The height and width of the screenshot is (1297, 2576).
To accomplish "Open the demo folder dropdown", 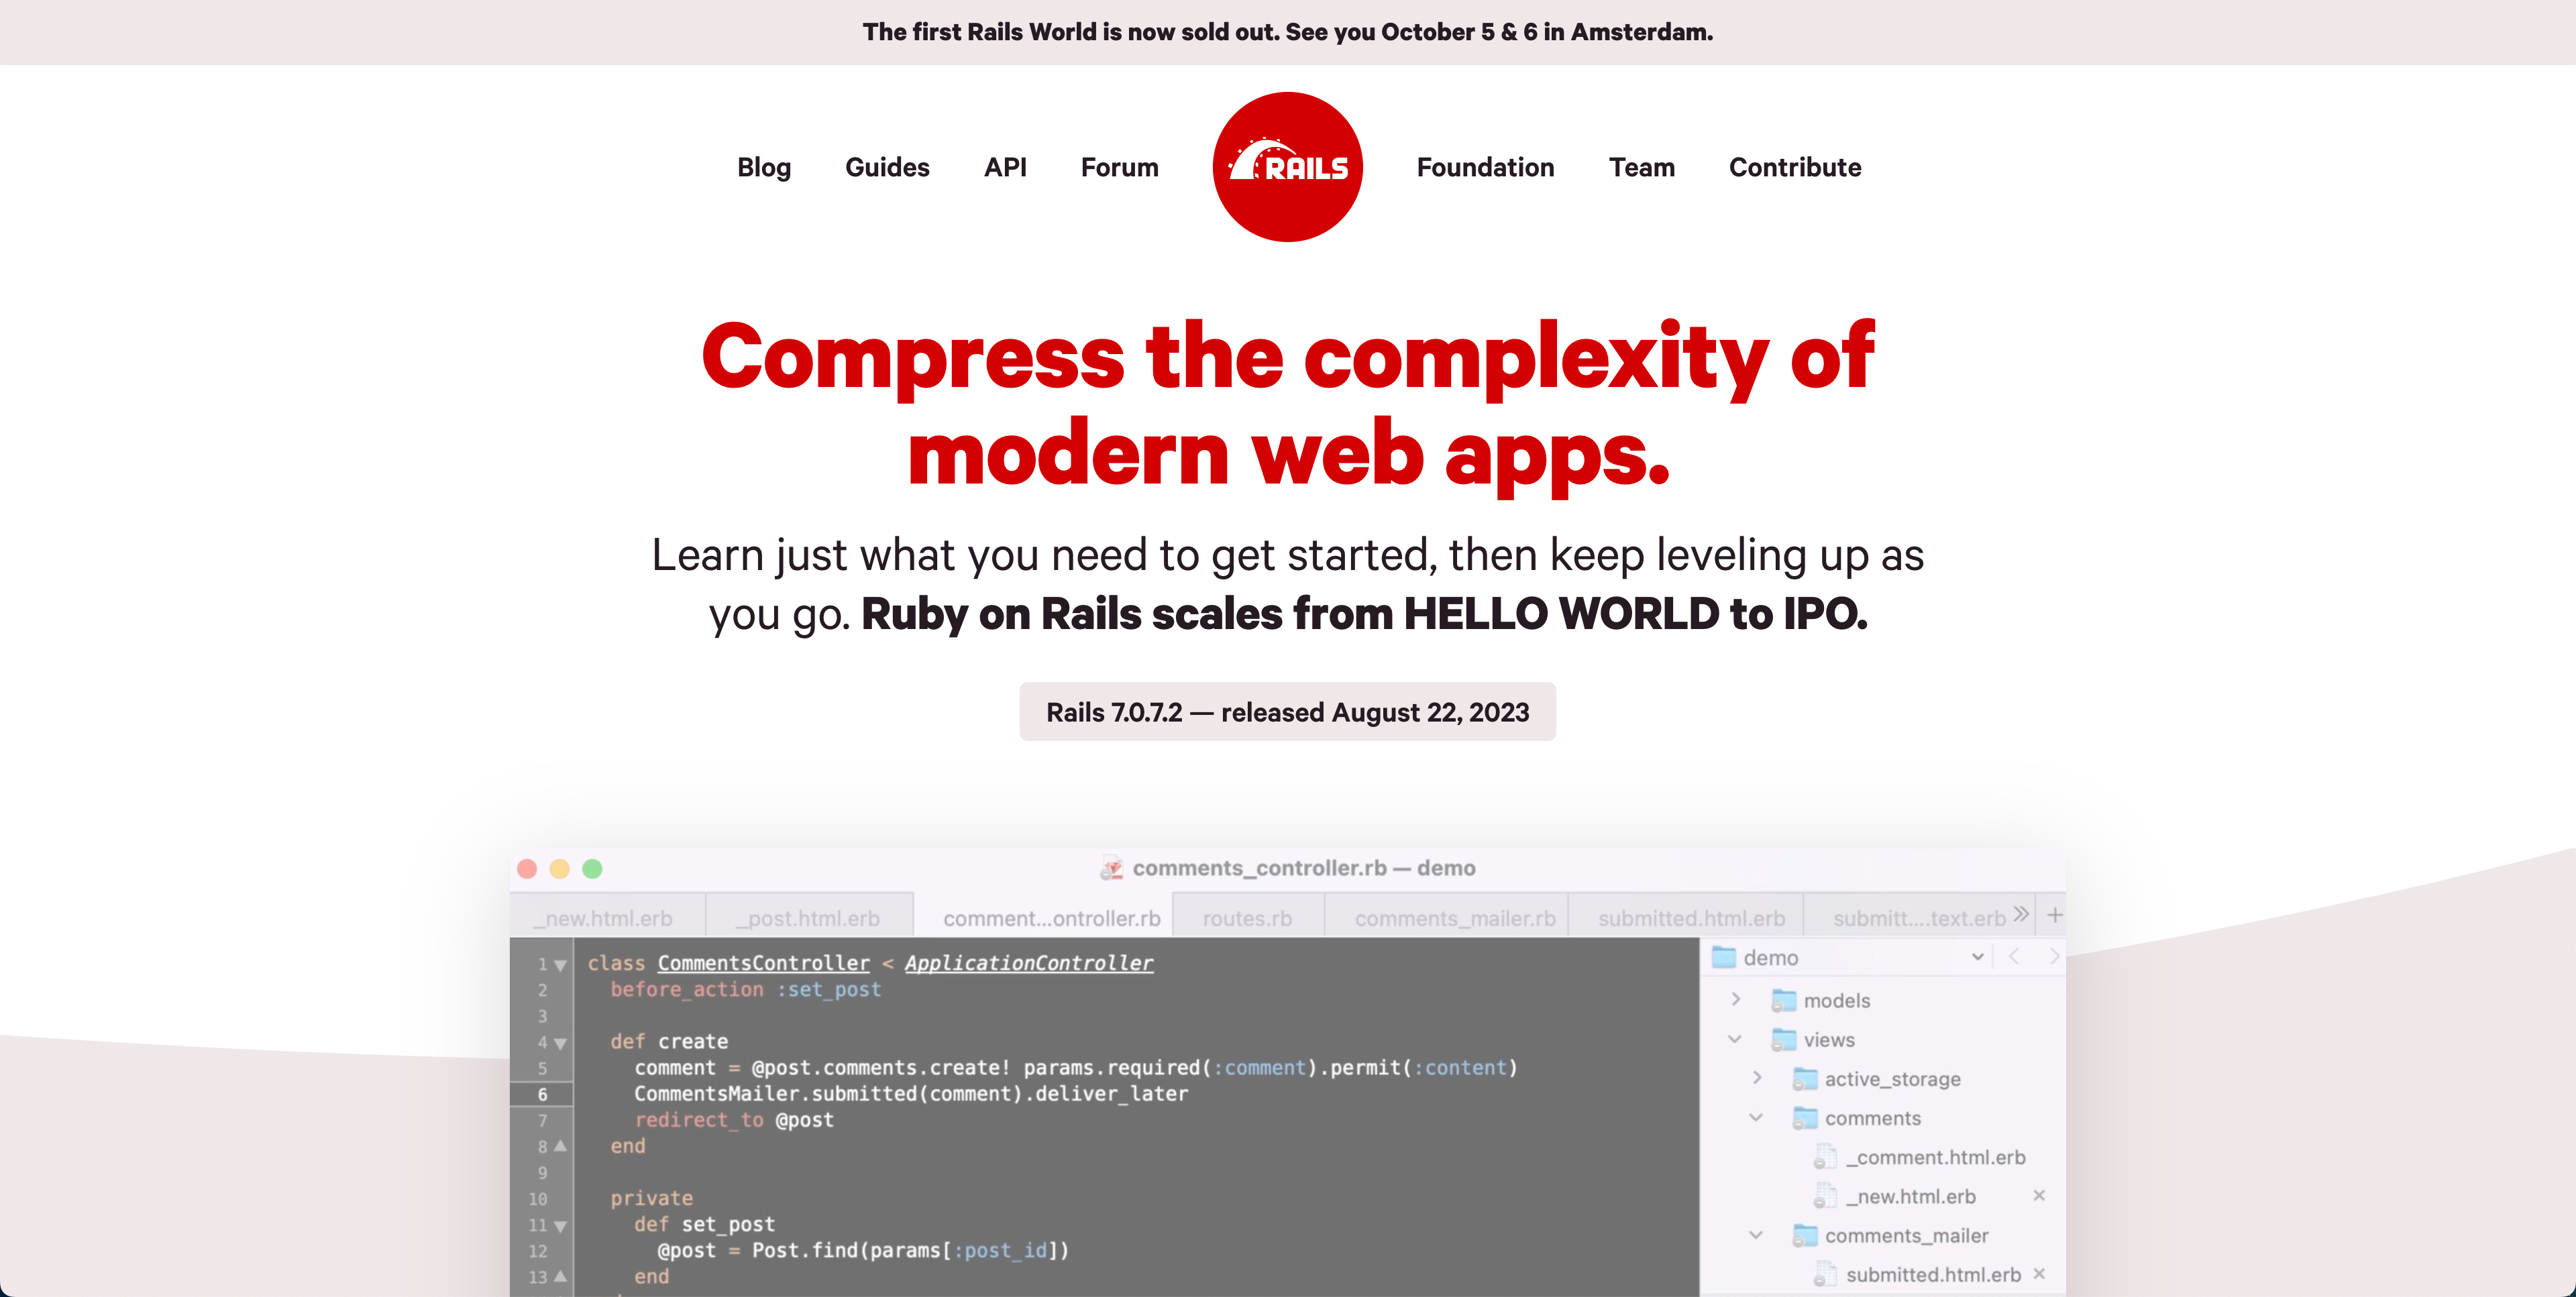I will click(1977, 957).
